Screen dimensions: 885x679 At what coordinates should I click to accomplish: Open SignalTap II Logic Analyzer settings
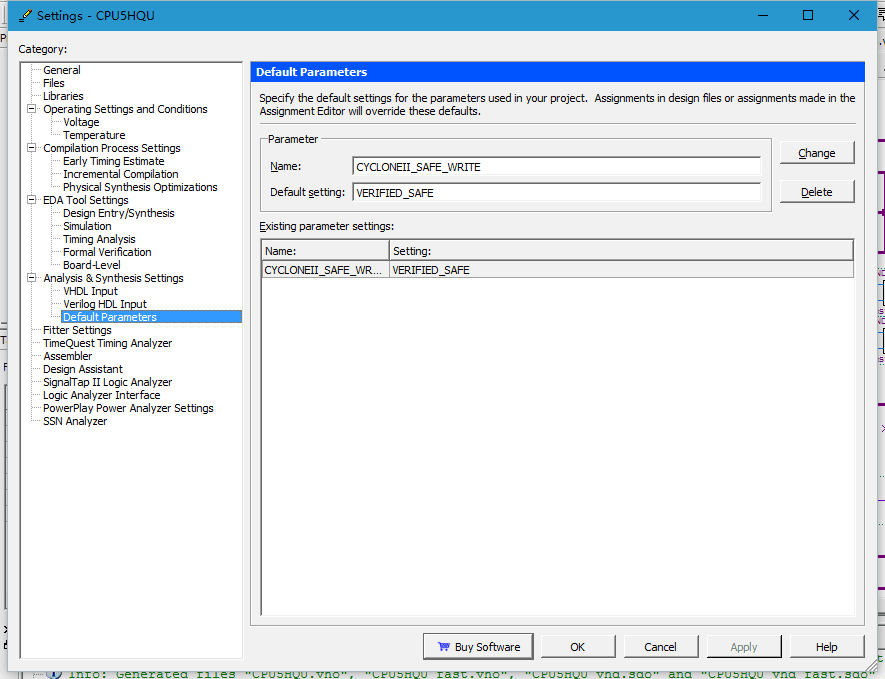[x=107, y=382]
